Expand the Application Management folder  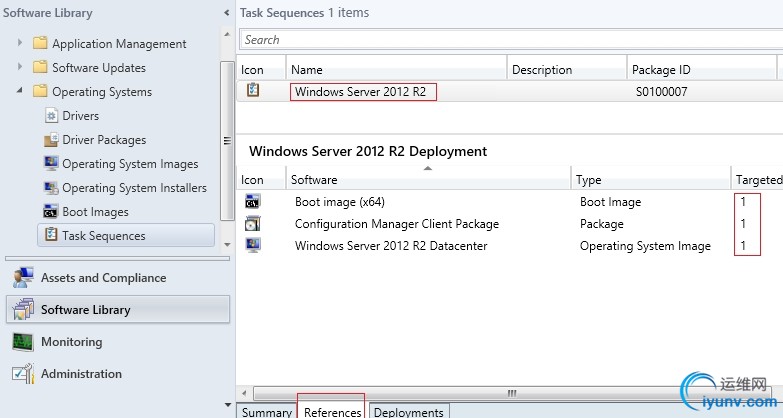pos(20,43)
